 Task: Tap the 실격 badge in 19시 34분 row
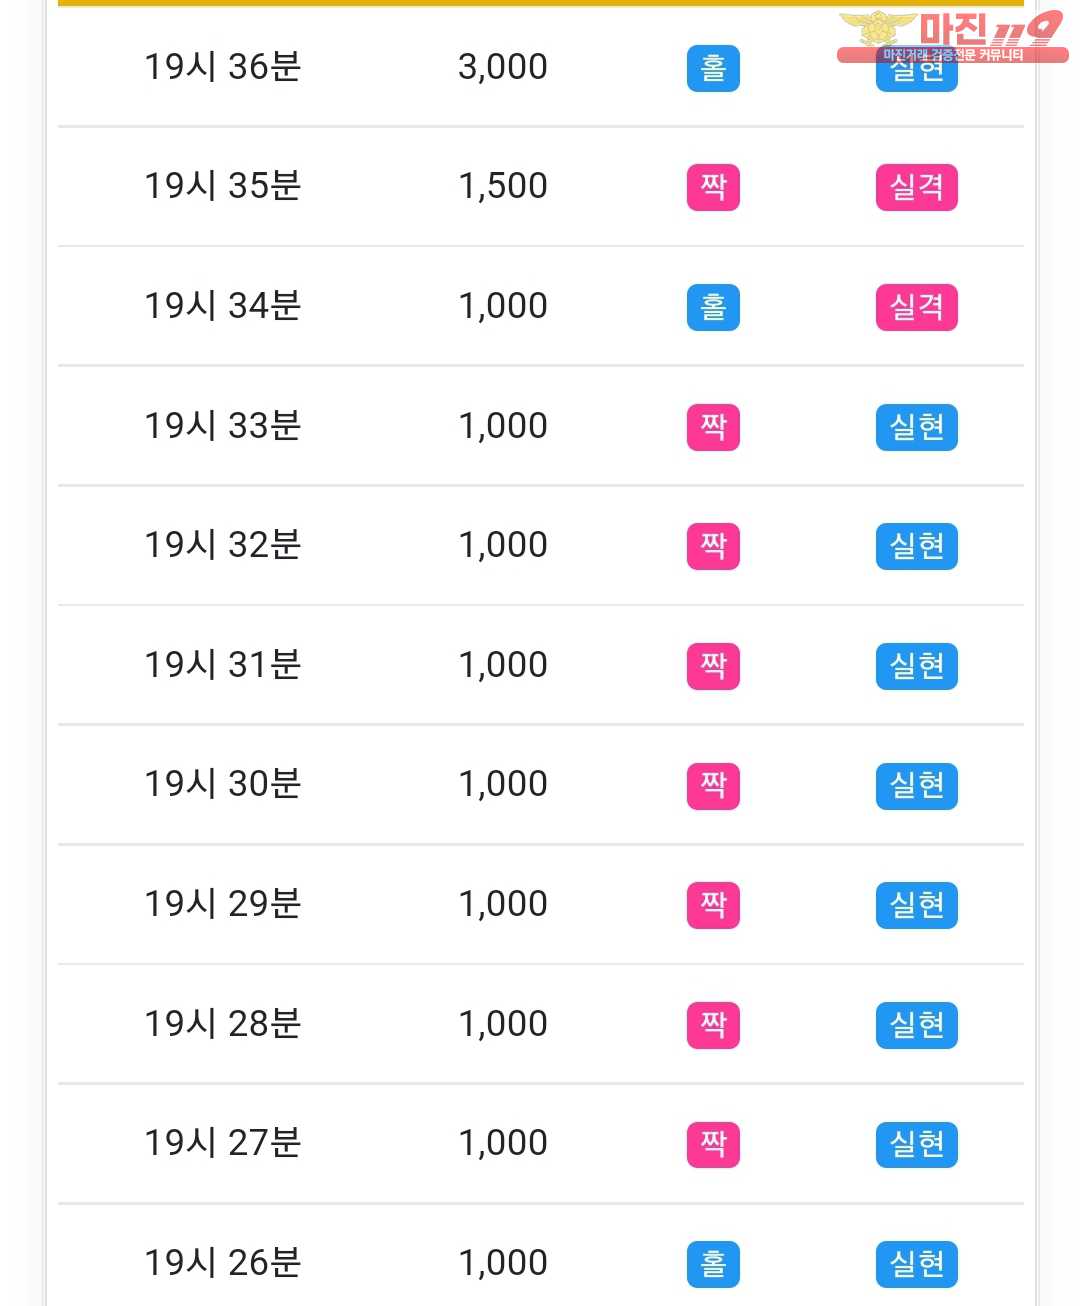pos(917,307)
